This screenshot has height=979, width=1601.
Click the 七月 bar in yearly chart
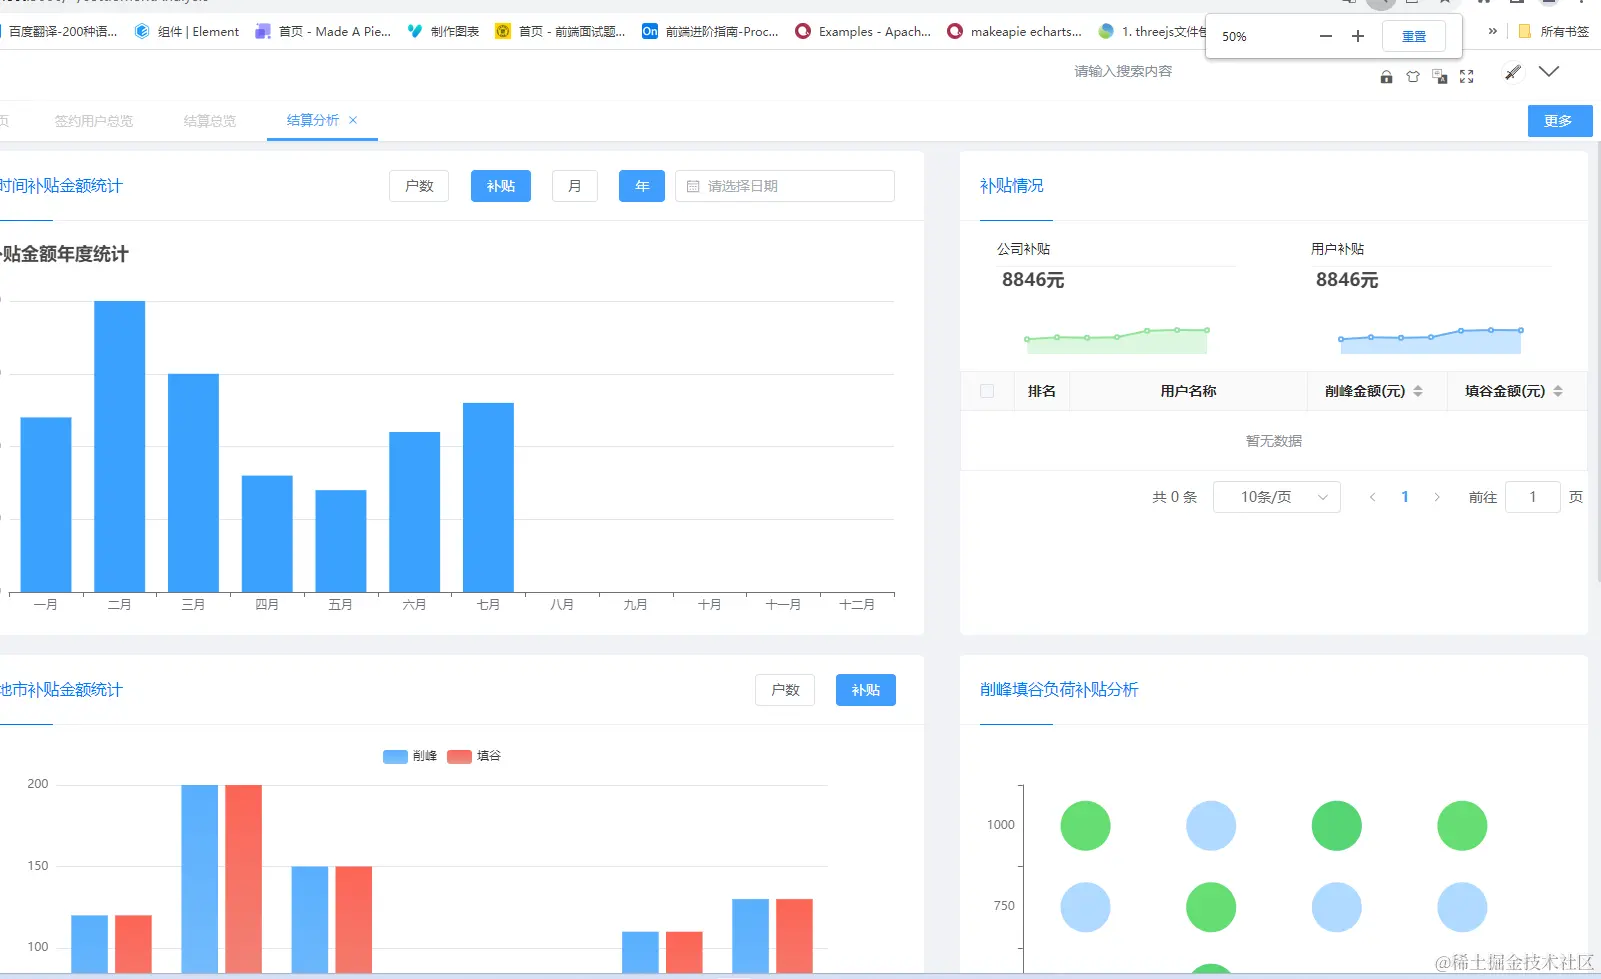point(488,497)
